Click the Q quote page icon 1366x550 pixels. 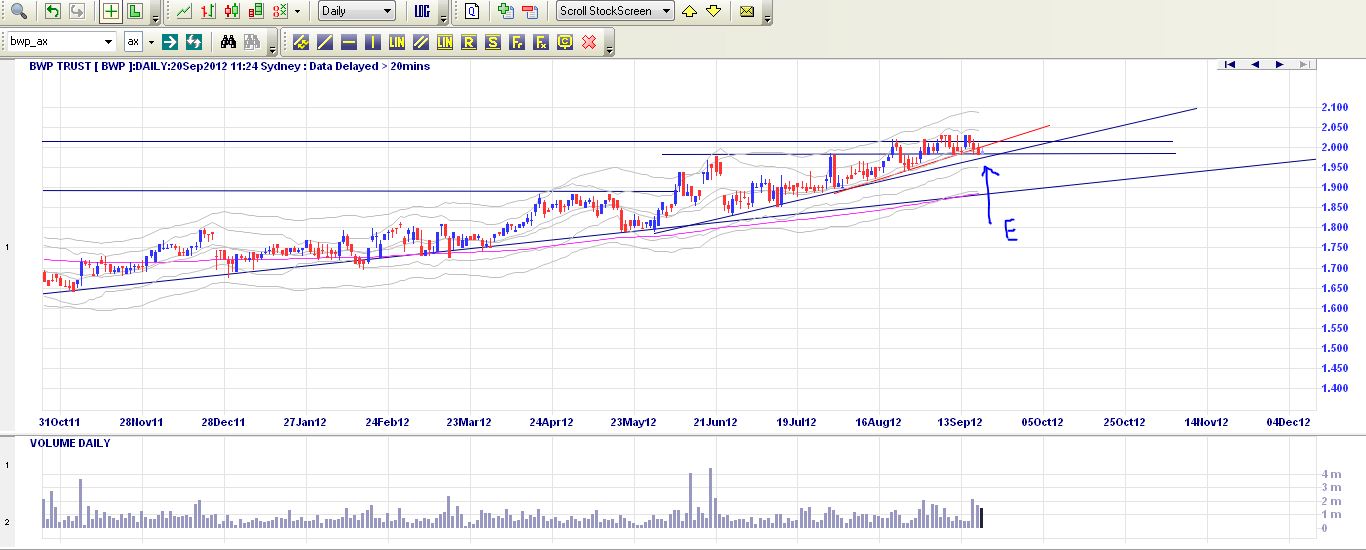click(473, 12)
